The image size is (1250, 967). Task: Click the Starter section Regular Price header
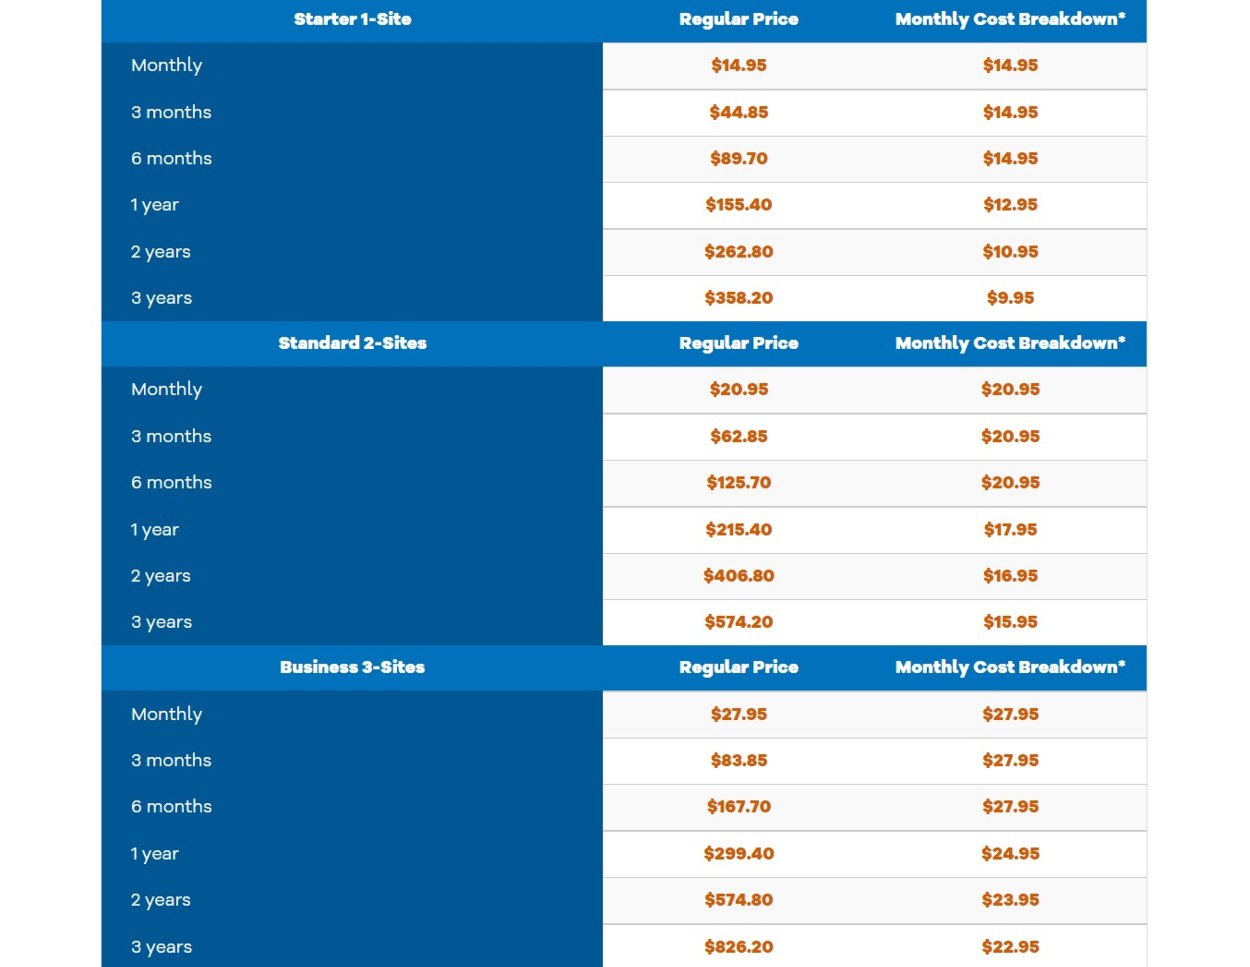[x=739, y=19]
